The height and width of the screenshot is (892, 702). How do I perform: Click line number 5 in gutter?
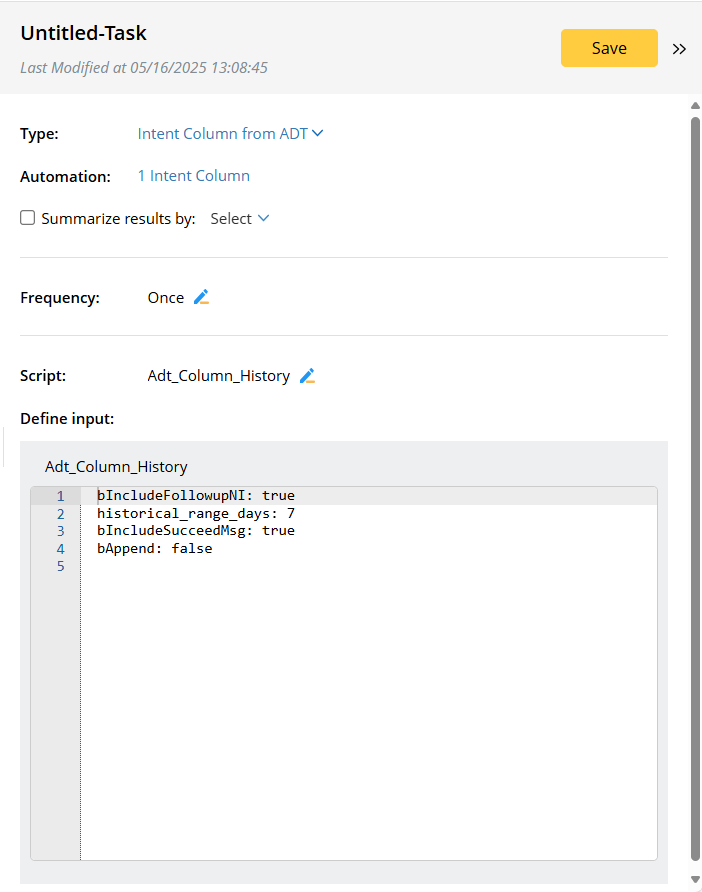click(60, 567)
